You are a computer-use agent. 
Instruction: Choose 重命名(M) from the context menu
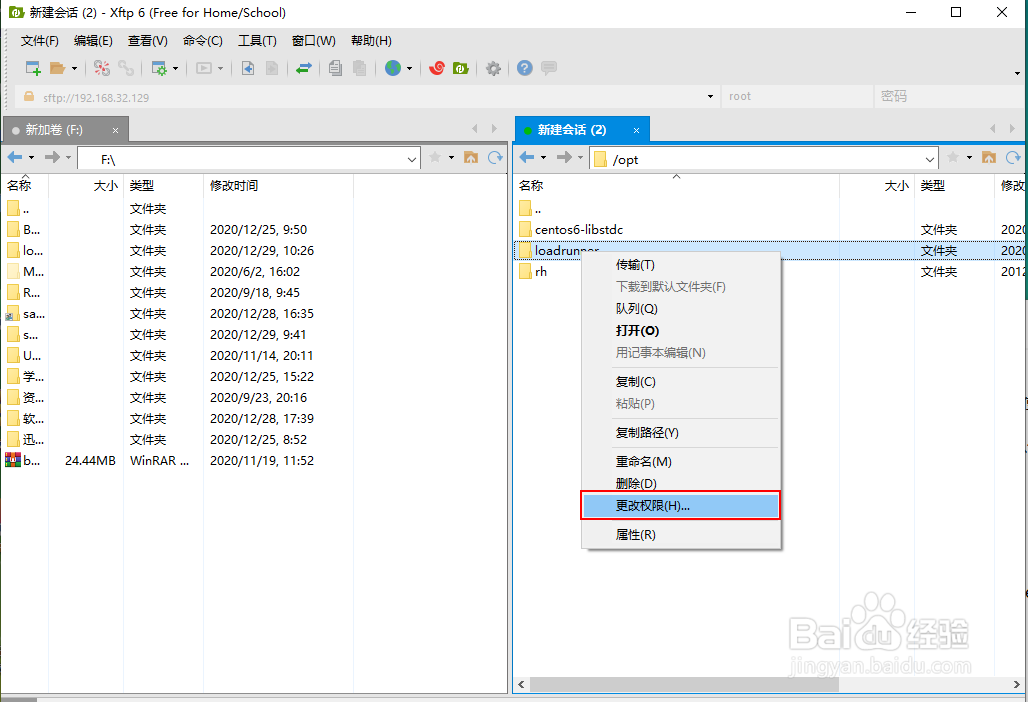(681, 462)
